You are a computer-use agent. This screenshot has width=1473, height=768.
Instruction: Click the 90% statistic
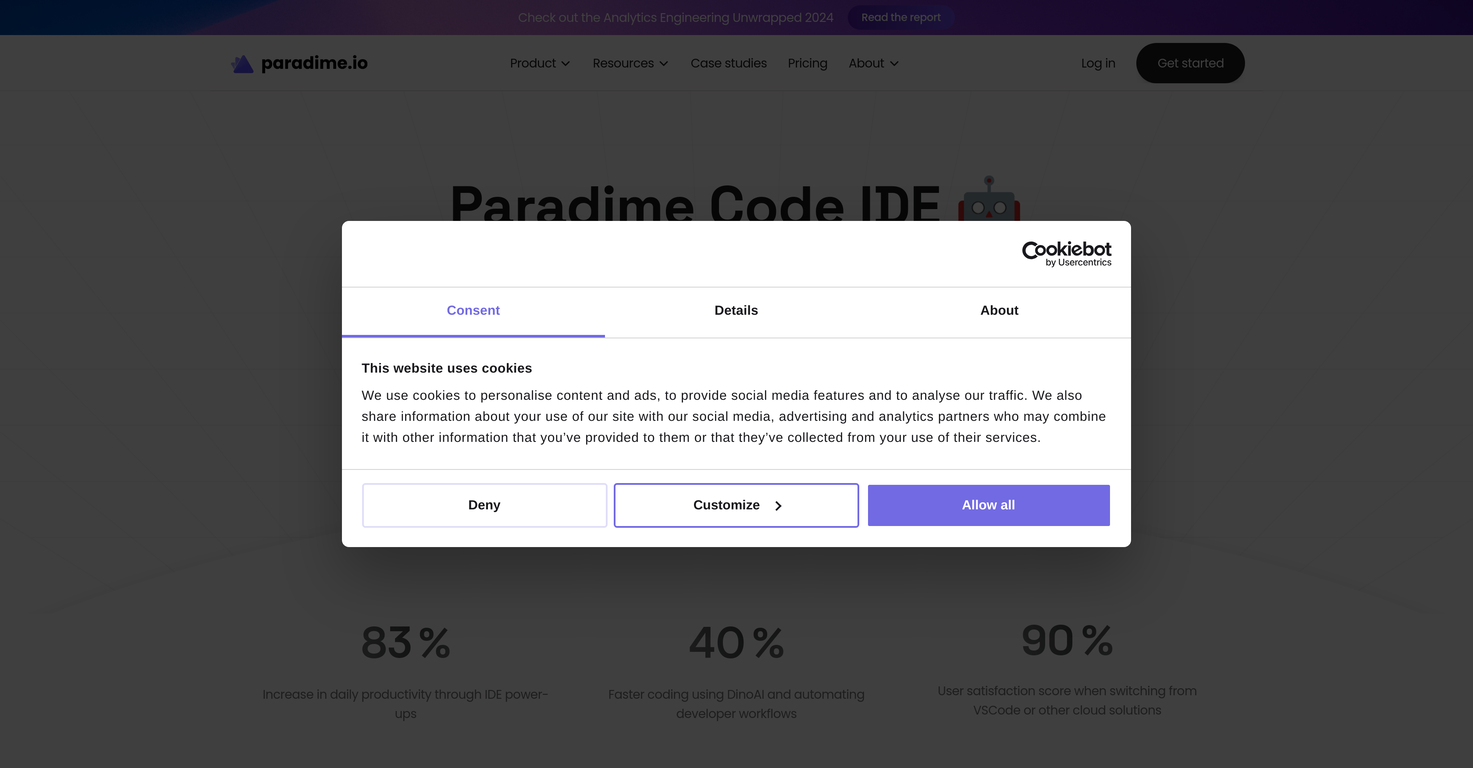[1067, 640]
